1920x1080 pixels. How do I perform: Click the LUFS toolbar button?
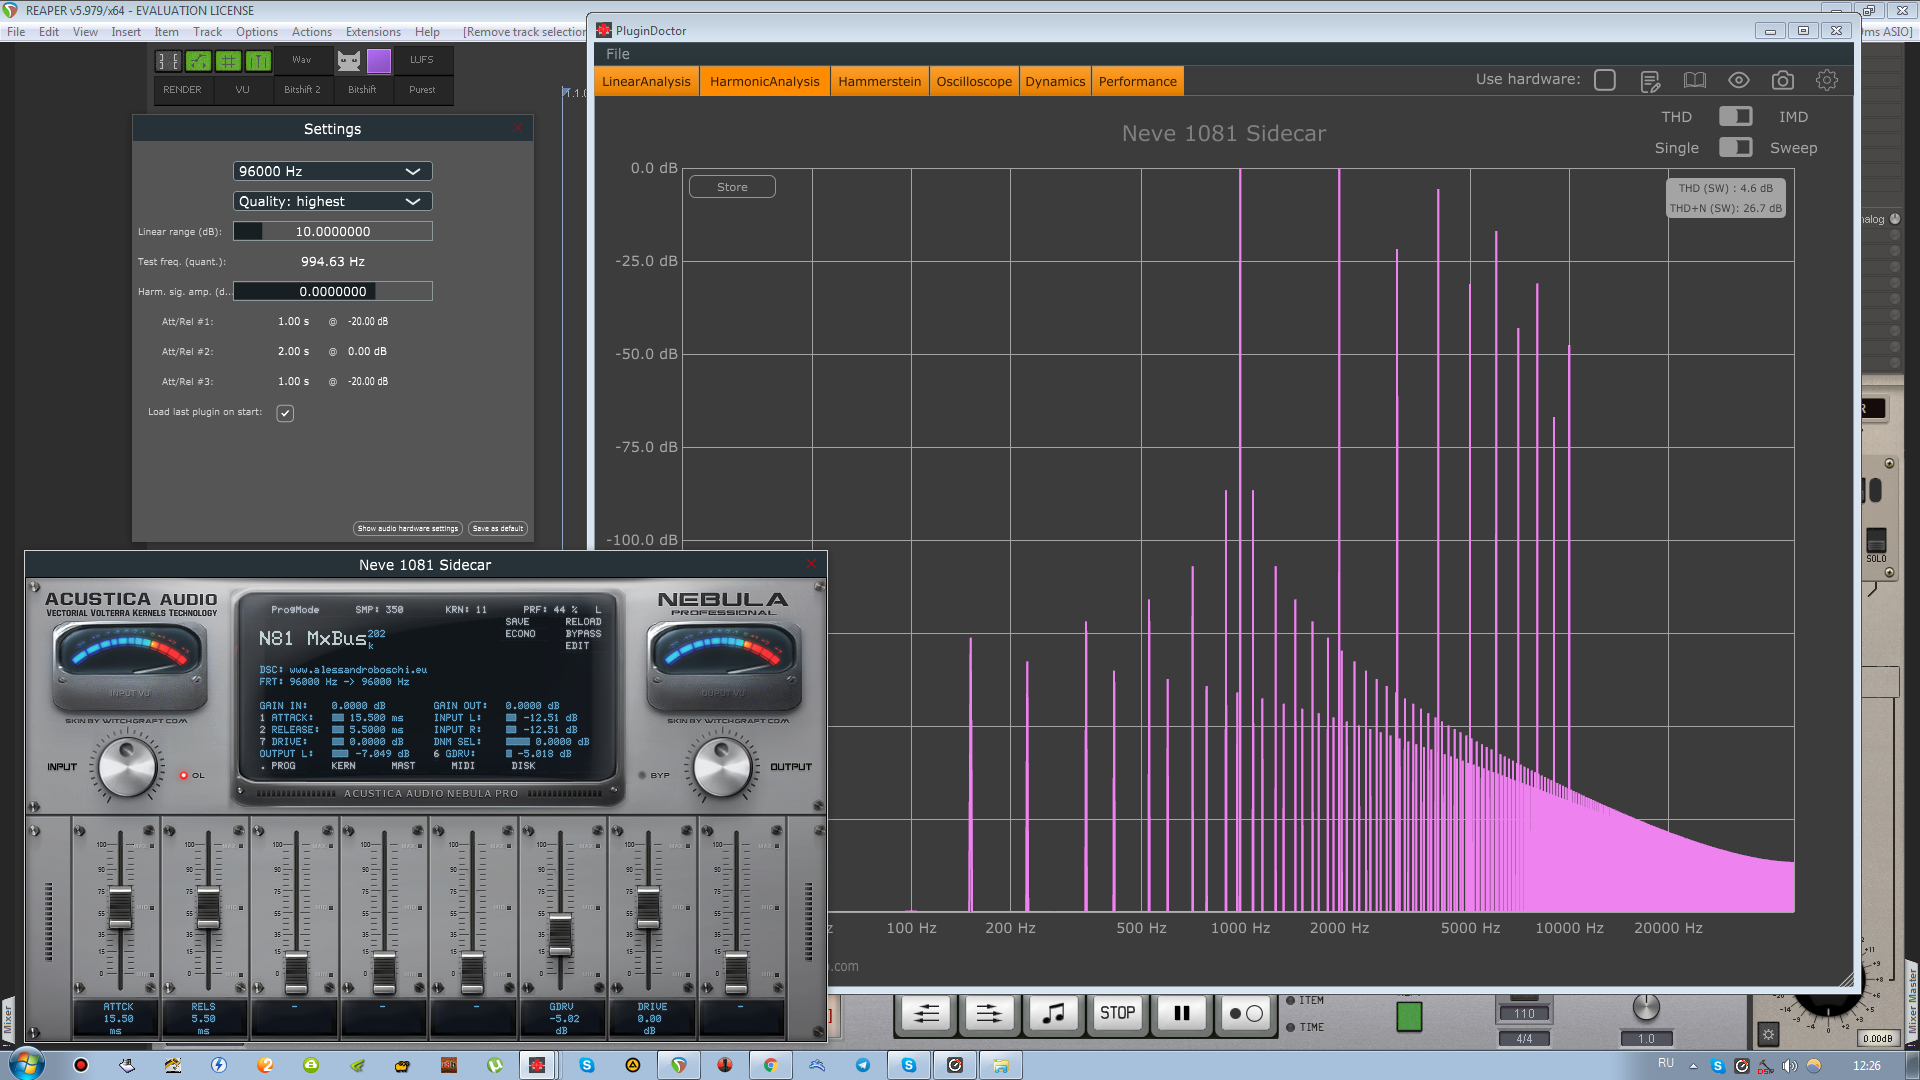(x=422, y=60)
